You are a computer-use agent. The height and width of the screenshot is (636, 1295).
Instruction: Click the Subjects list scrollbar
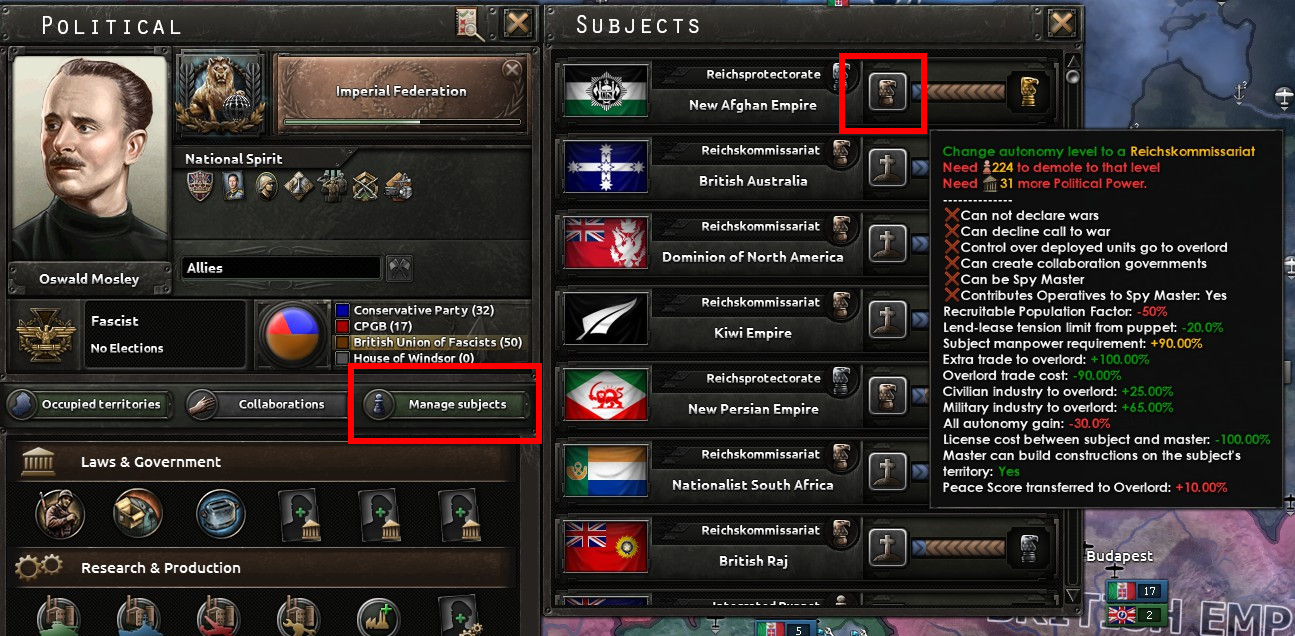click(x=1072, y=330)
